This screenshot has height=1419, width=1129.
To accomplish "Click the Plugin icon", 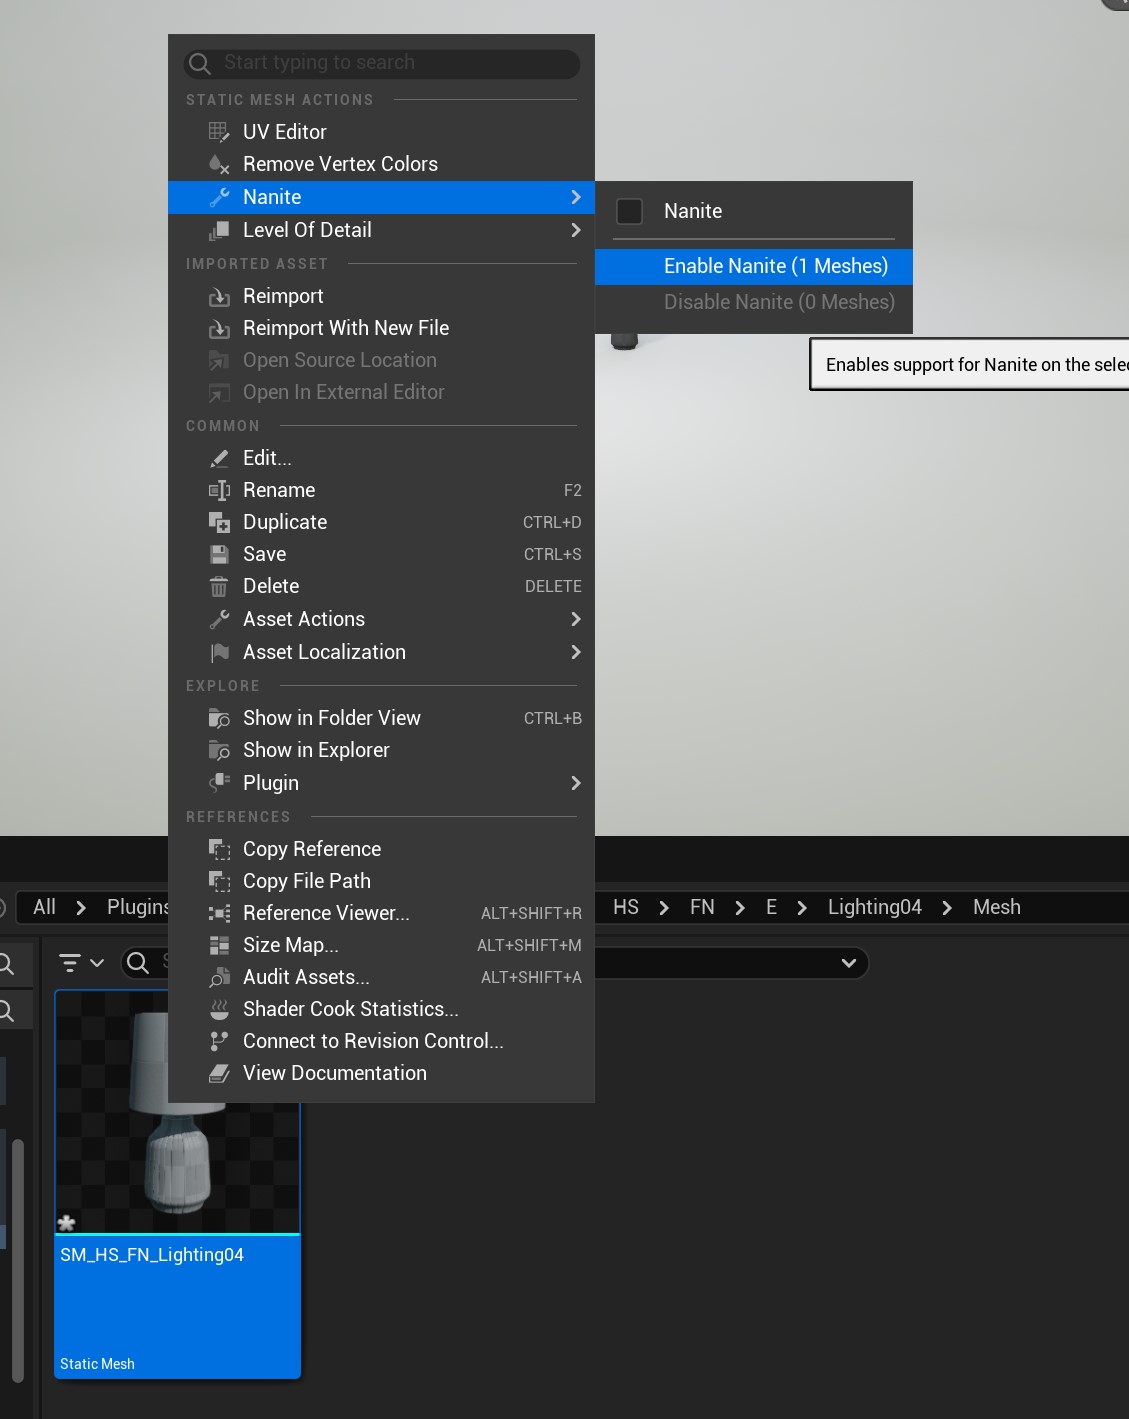I will click(219, 783).
